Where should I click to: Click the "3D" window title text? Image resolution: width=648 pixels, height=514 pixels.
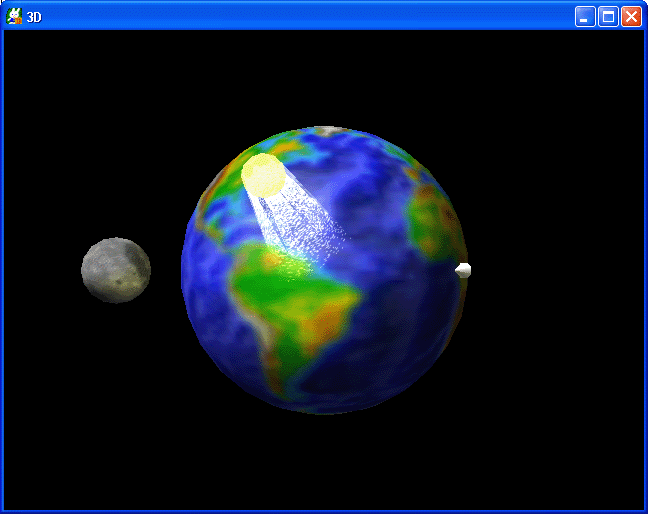tap(34, 17)
